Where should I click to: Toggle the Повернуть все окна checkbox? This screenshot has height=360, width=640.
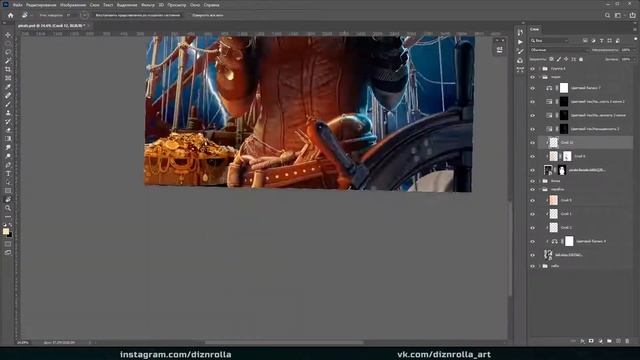[x=208, y=15]
